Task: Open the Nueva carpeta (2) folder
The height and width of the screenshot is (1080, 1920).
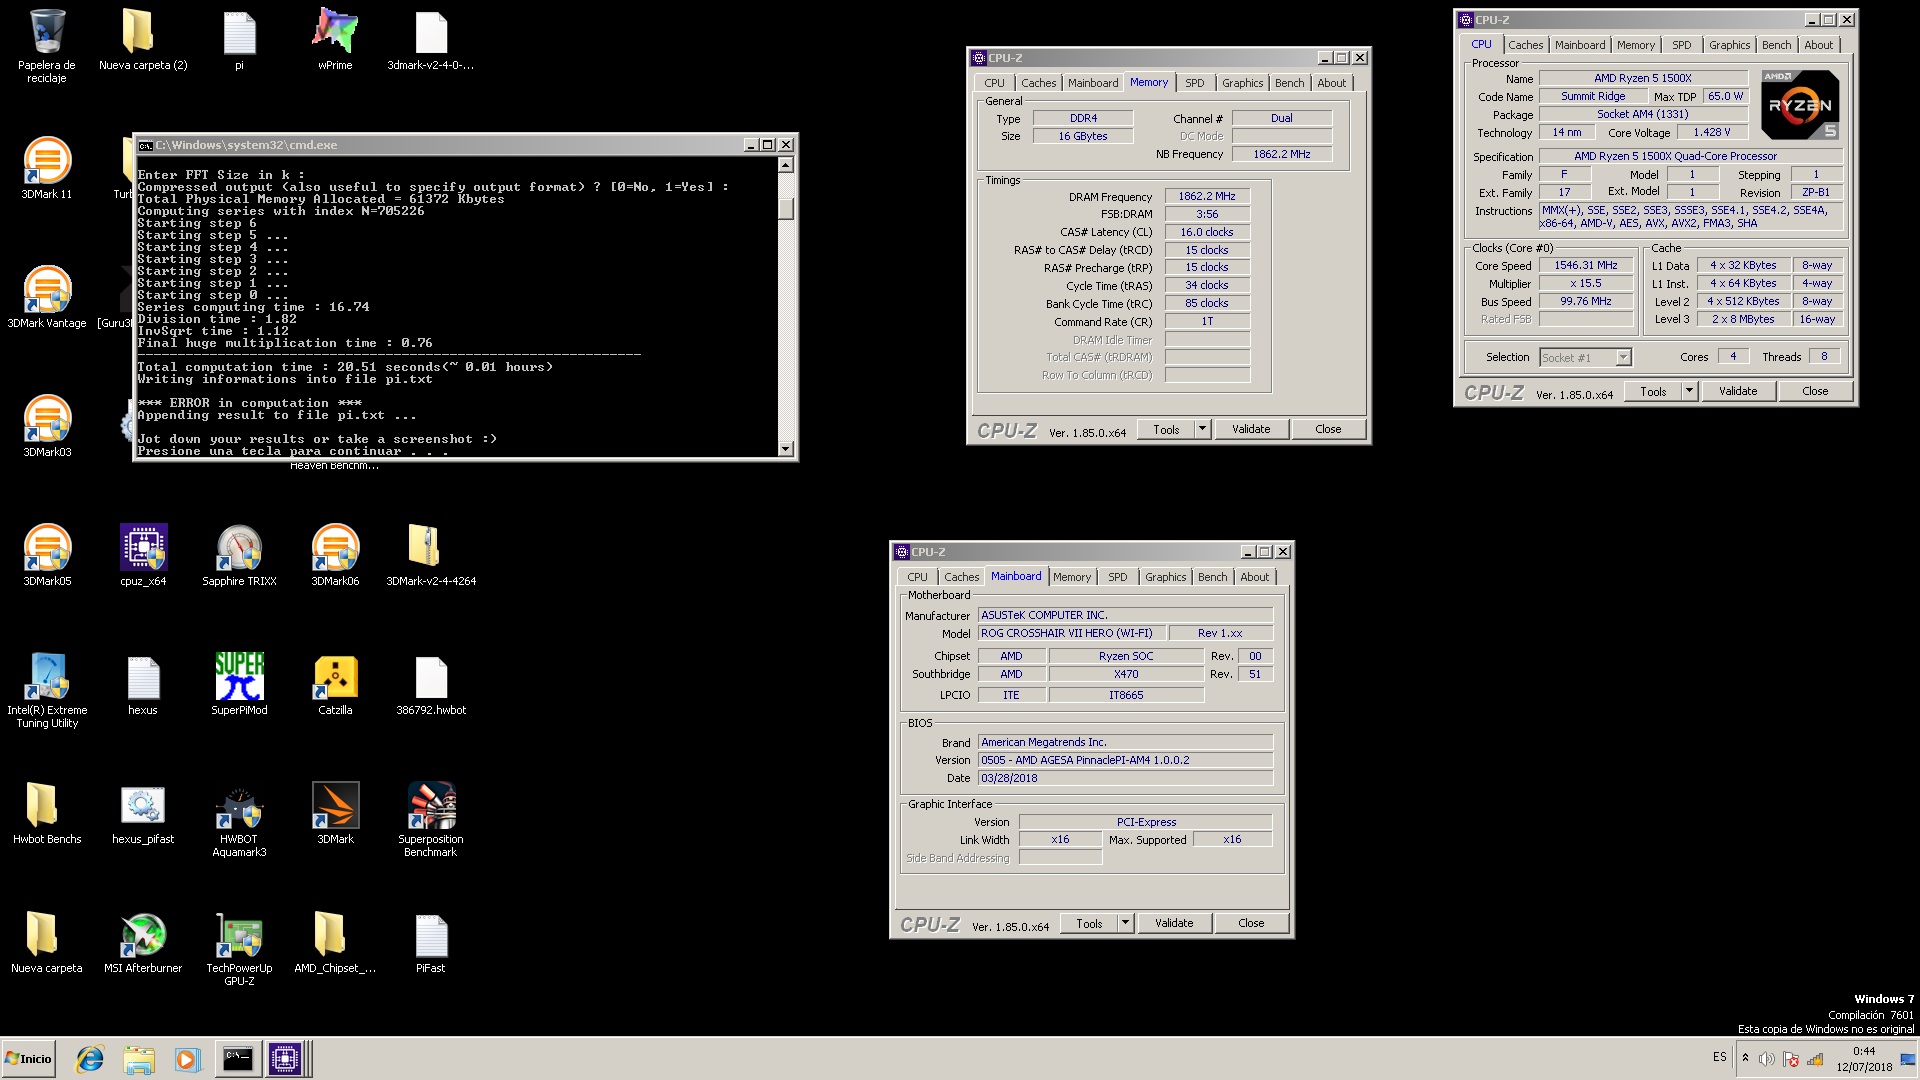Action: [x=143, y=40]
